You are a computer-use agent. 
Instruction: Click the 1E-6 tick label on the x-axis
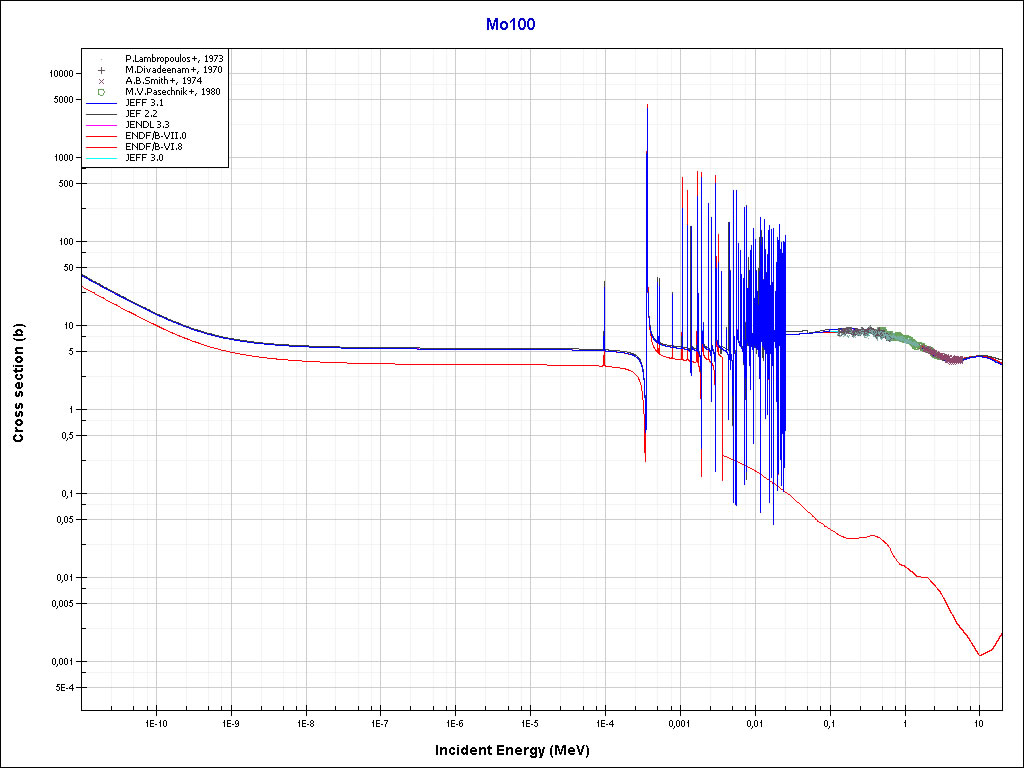[454, 722]
